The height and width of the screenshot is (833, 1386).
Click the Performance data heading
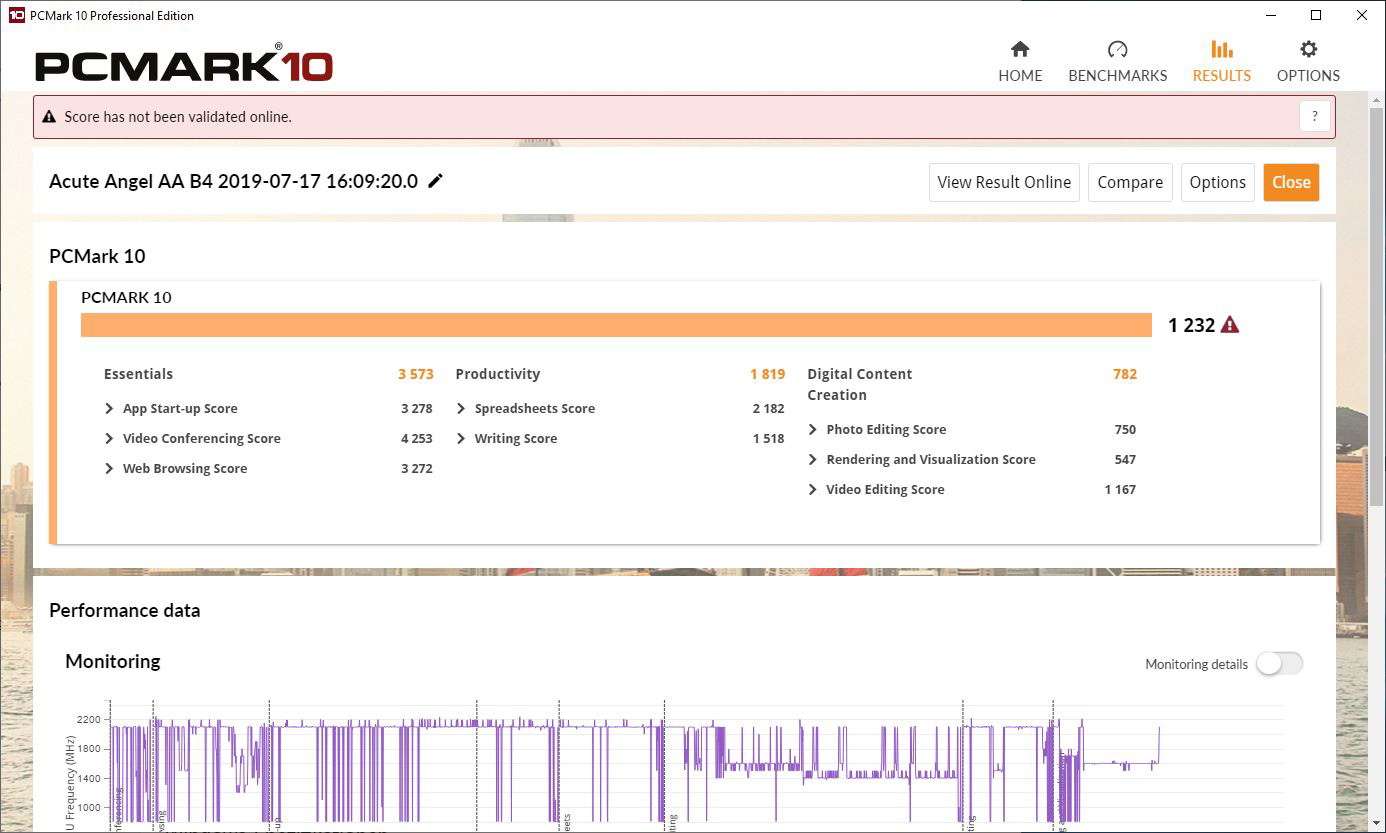[124, 610]
